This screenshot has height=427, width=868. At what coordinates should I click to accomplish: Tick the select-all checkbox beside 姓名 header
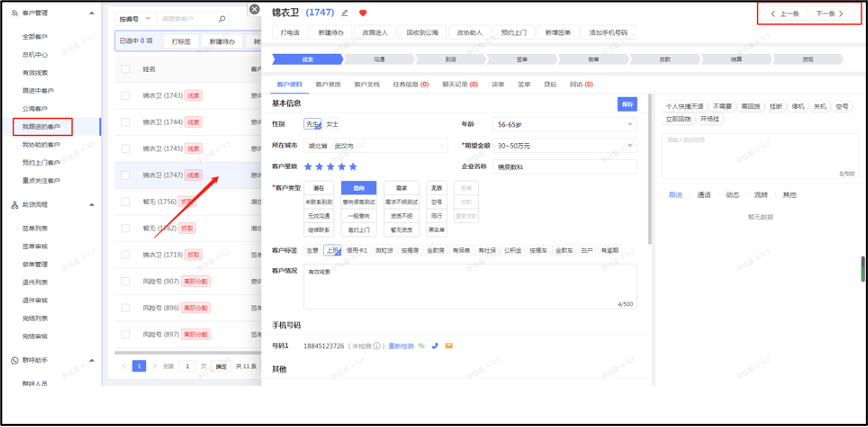126,69
